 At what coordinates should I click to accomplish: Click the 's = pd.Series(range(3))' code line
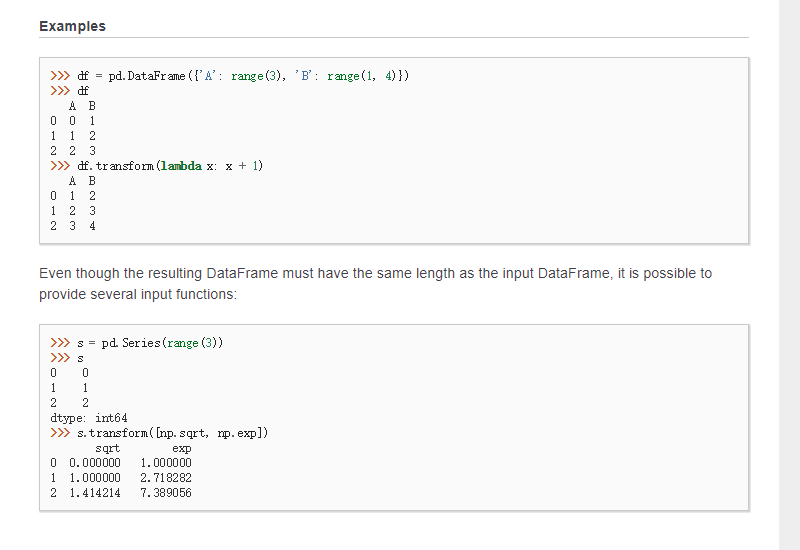click(137, 343)
